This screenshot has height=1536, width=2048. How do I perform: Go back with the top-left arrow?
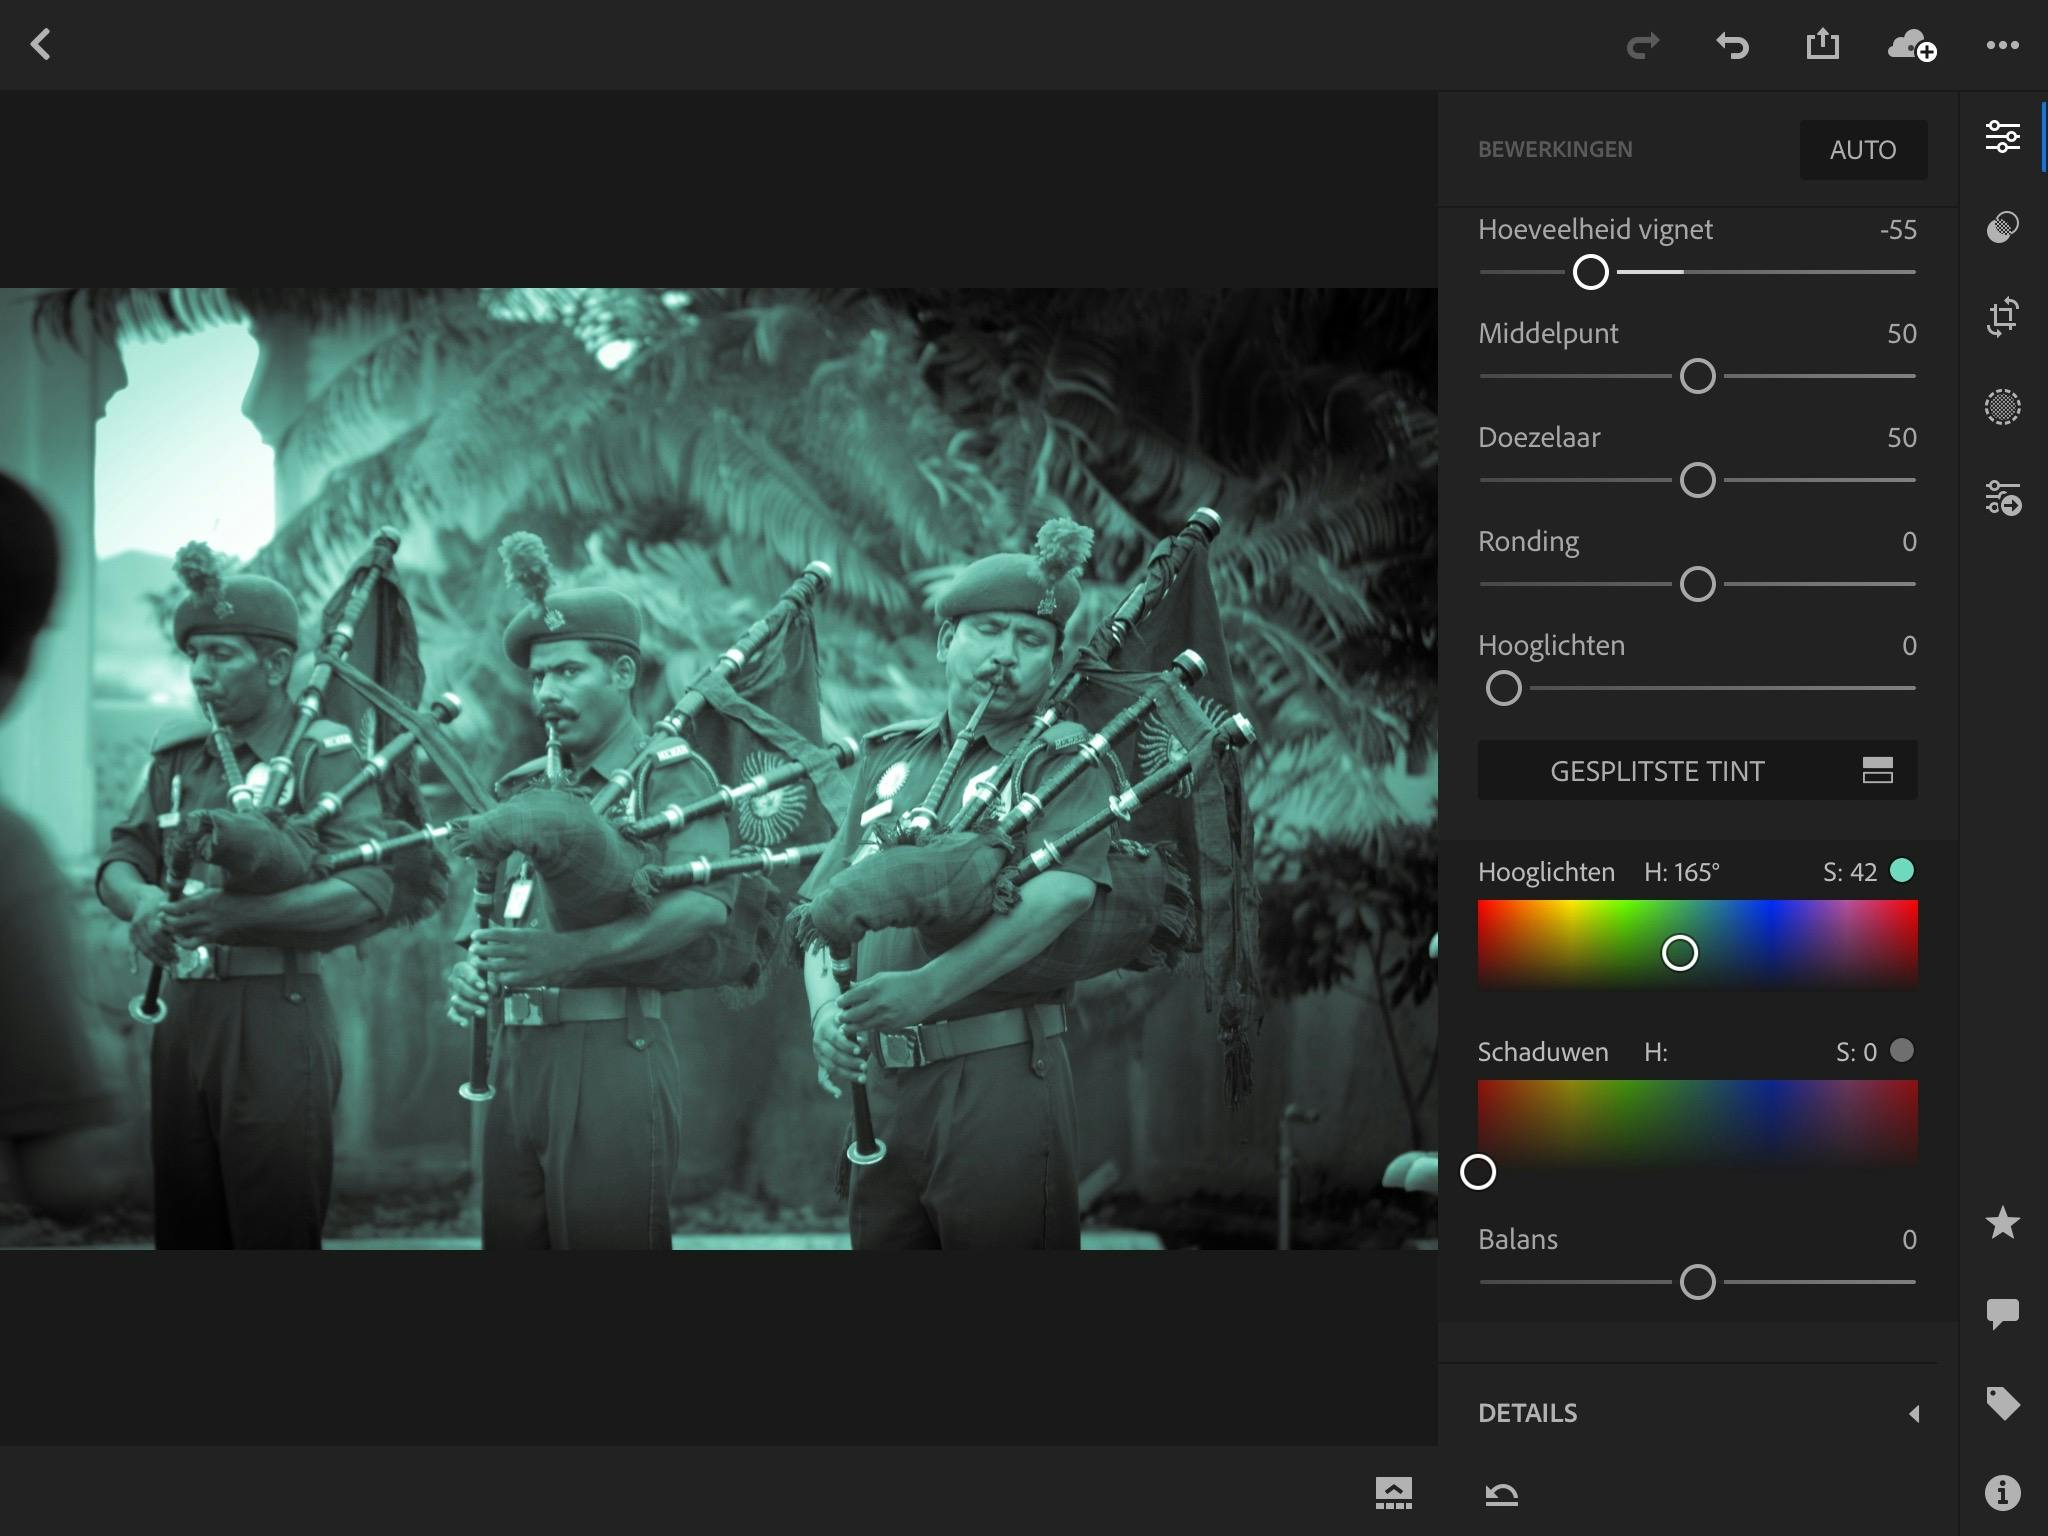coord(41,45)
